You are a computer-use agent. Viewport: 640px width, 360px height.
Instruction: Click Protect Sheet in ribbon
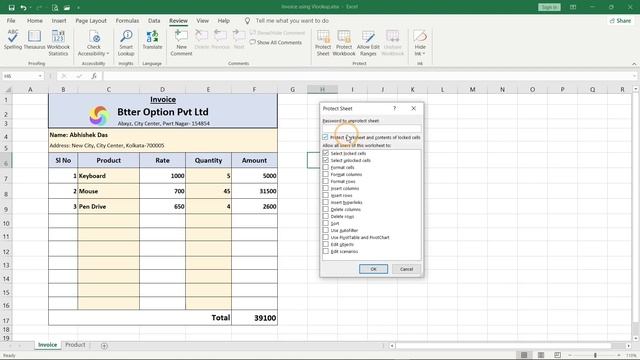pos(323,42)
